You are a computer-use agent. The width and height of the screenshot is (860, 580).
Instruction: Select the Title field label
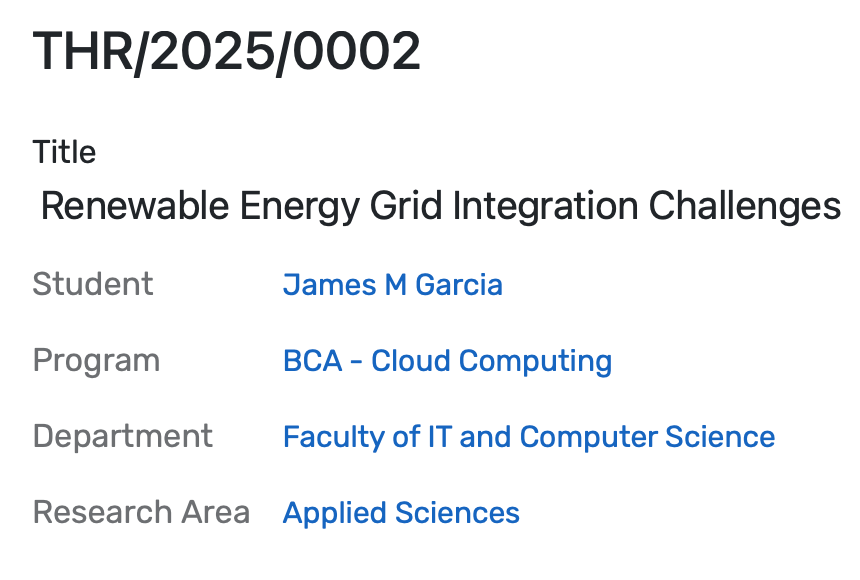64,152
